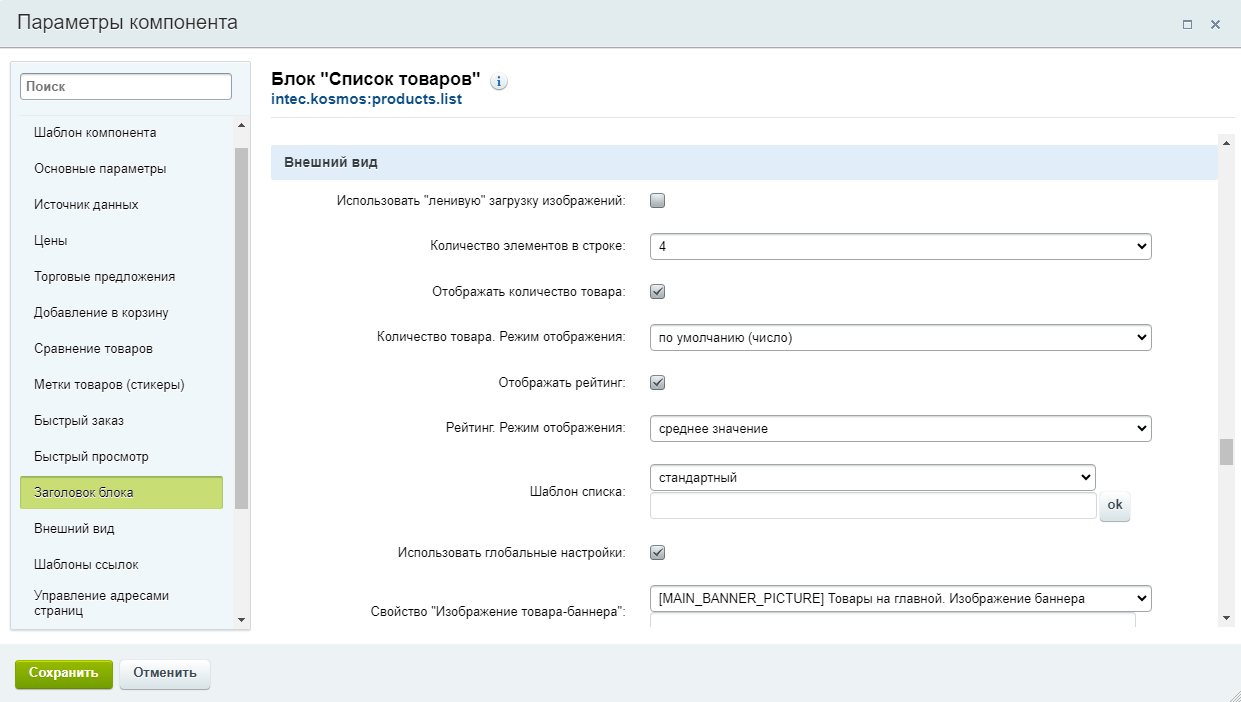Toggle lazy image loading checkbox
This screenshot has height=702, width=1241.
[x=657, y=201]
